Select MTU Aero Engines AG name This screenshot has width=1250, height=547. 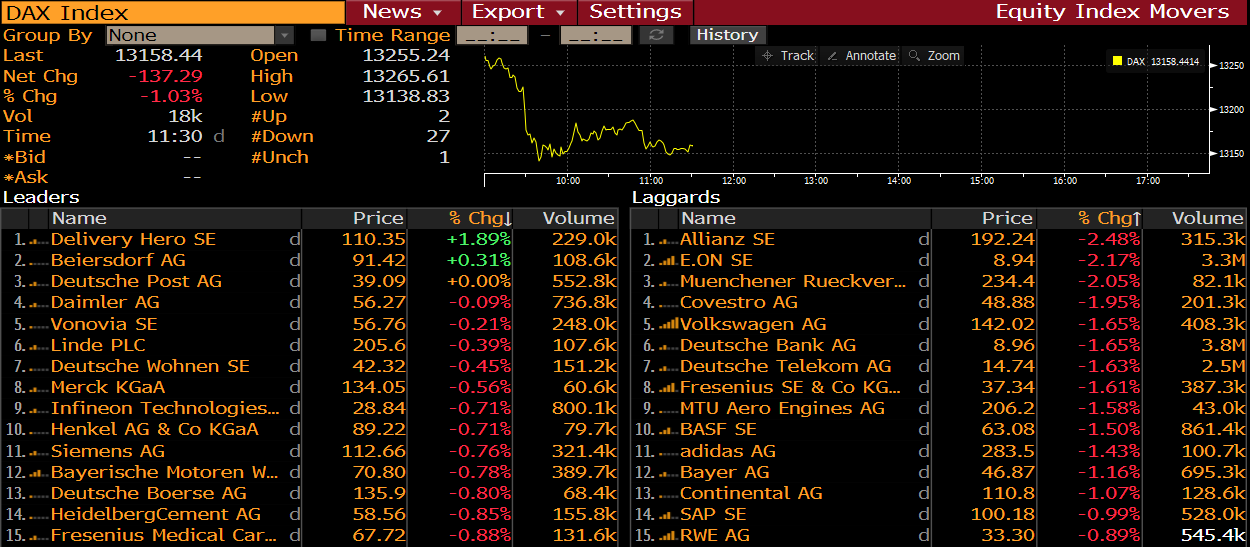782,409
